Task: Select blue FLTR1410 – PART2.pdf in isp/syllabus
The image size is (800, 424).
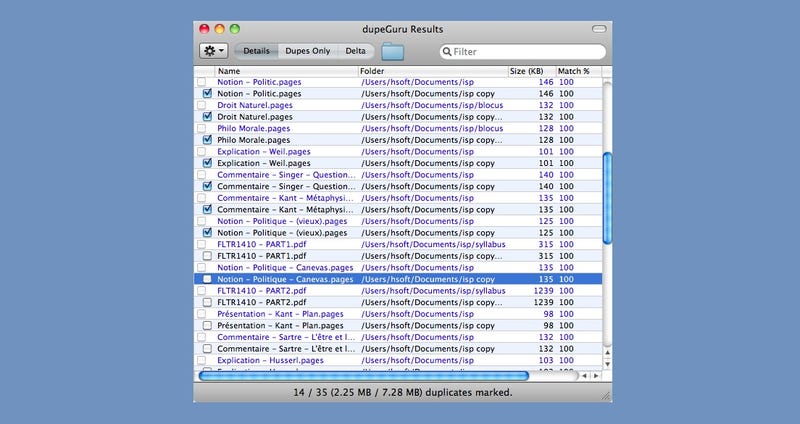Action: pos(398,291)
